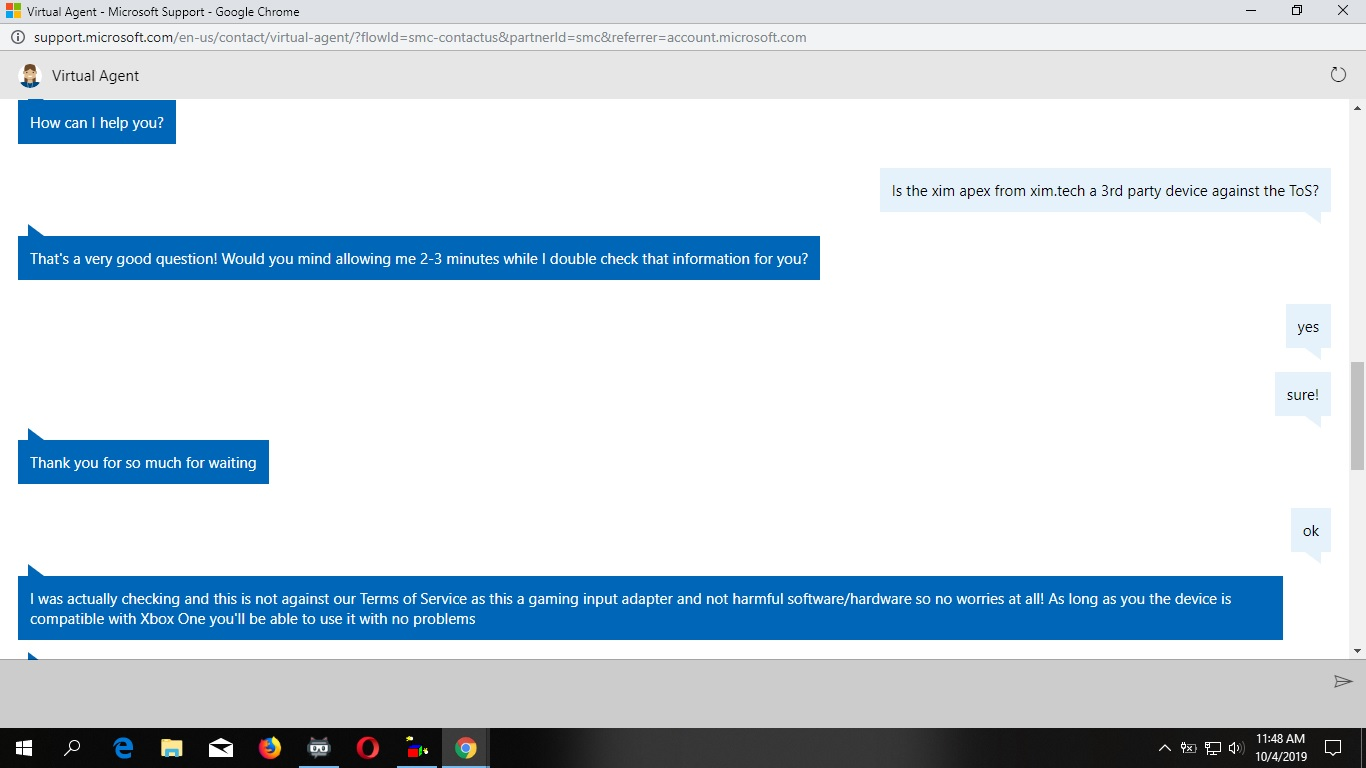The height and width of the screenshot is (768, 1366).
Task: Open Streamlabs OBS from the taskbar
Action: pos(318,747)
